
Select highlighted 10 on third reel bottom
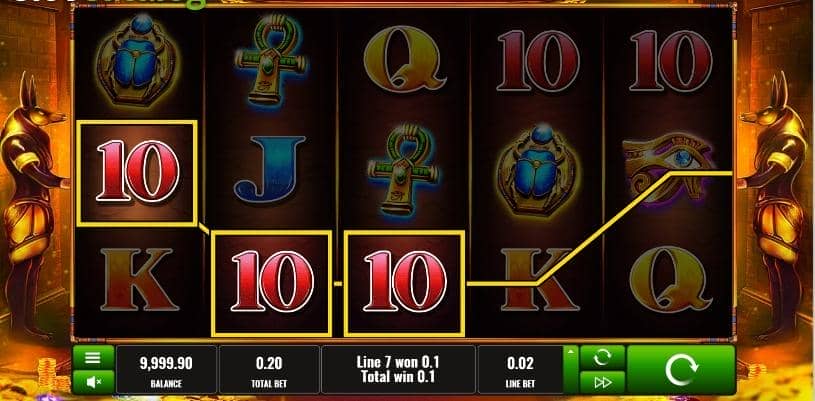[x=404, y=283]
